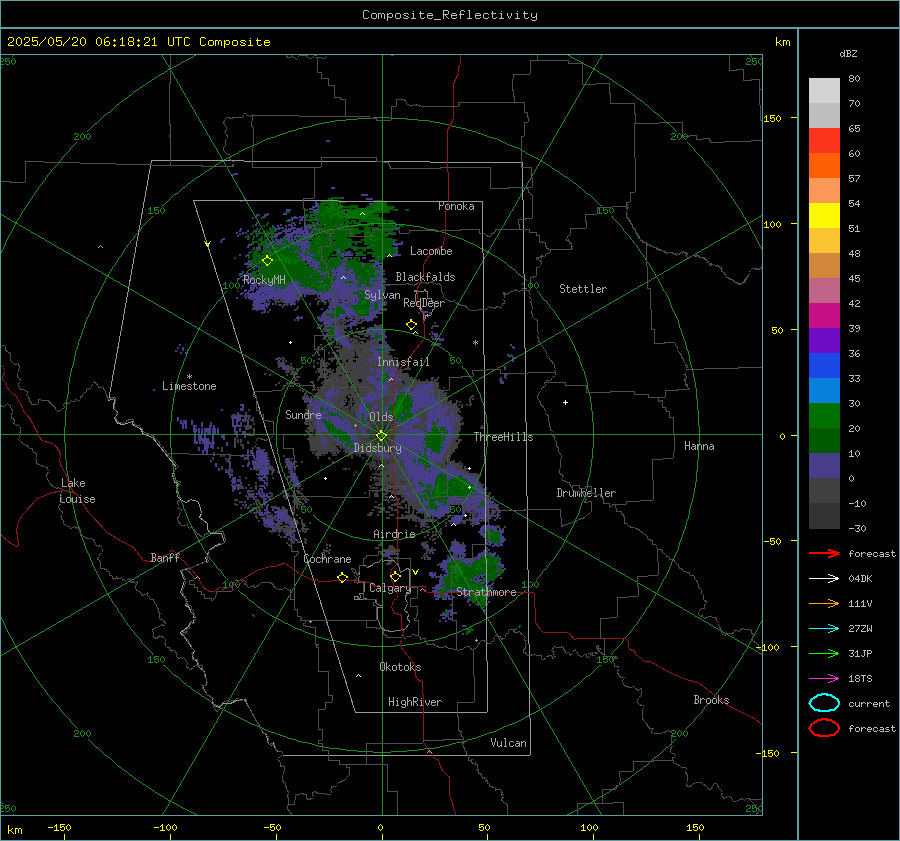The width and height of the screenshot is (900, 841).
Task: Click the red forecast ellipse in legend
Action: (x=824, y=728)
